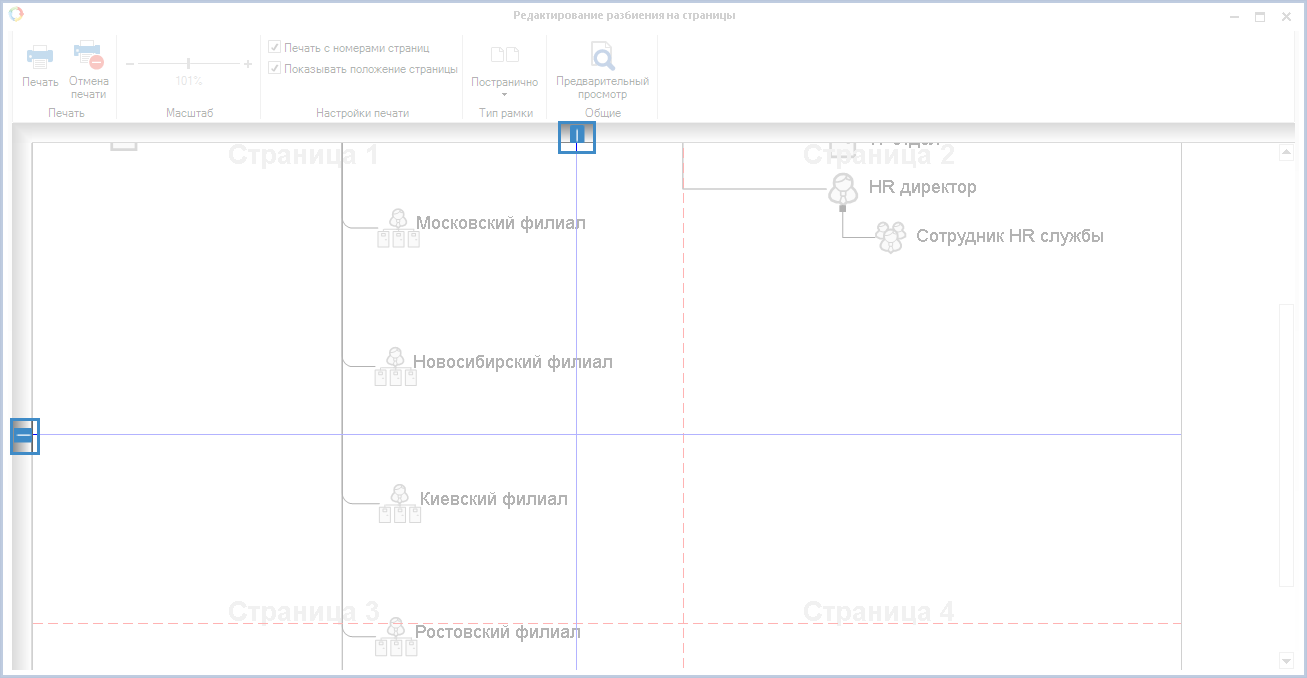Click the application logo icon
This screenshot has height=678, width=1307.
pyautogui.click(x=16, y=14)
